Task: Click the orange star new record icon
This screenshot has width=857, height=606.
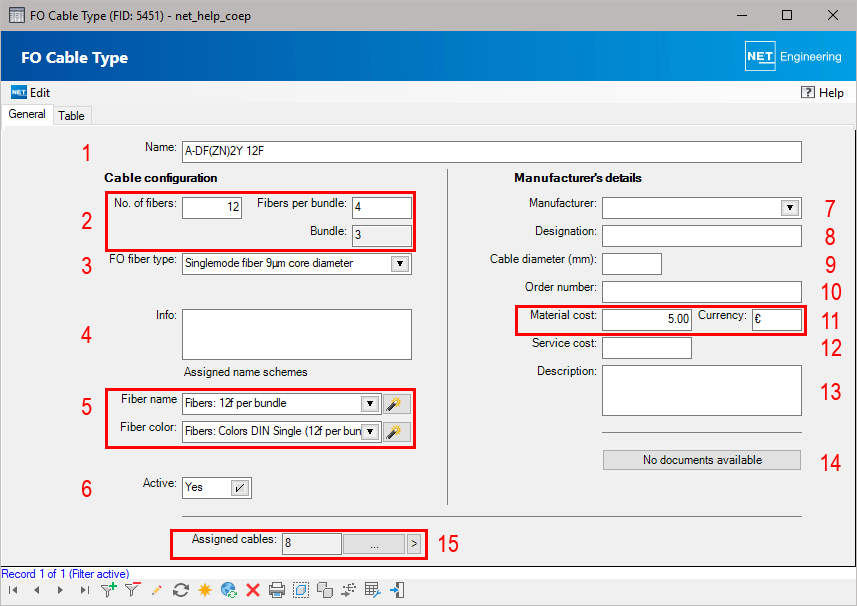Action: pos(204,590)
